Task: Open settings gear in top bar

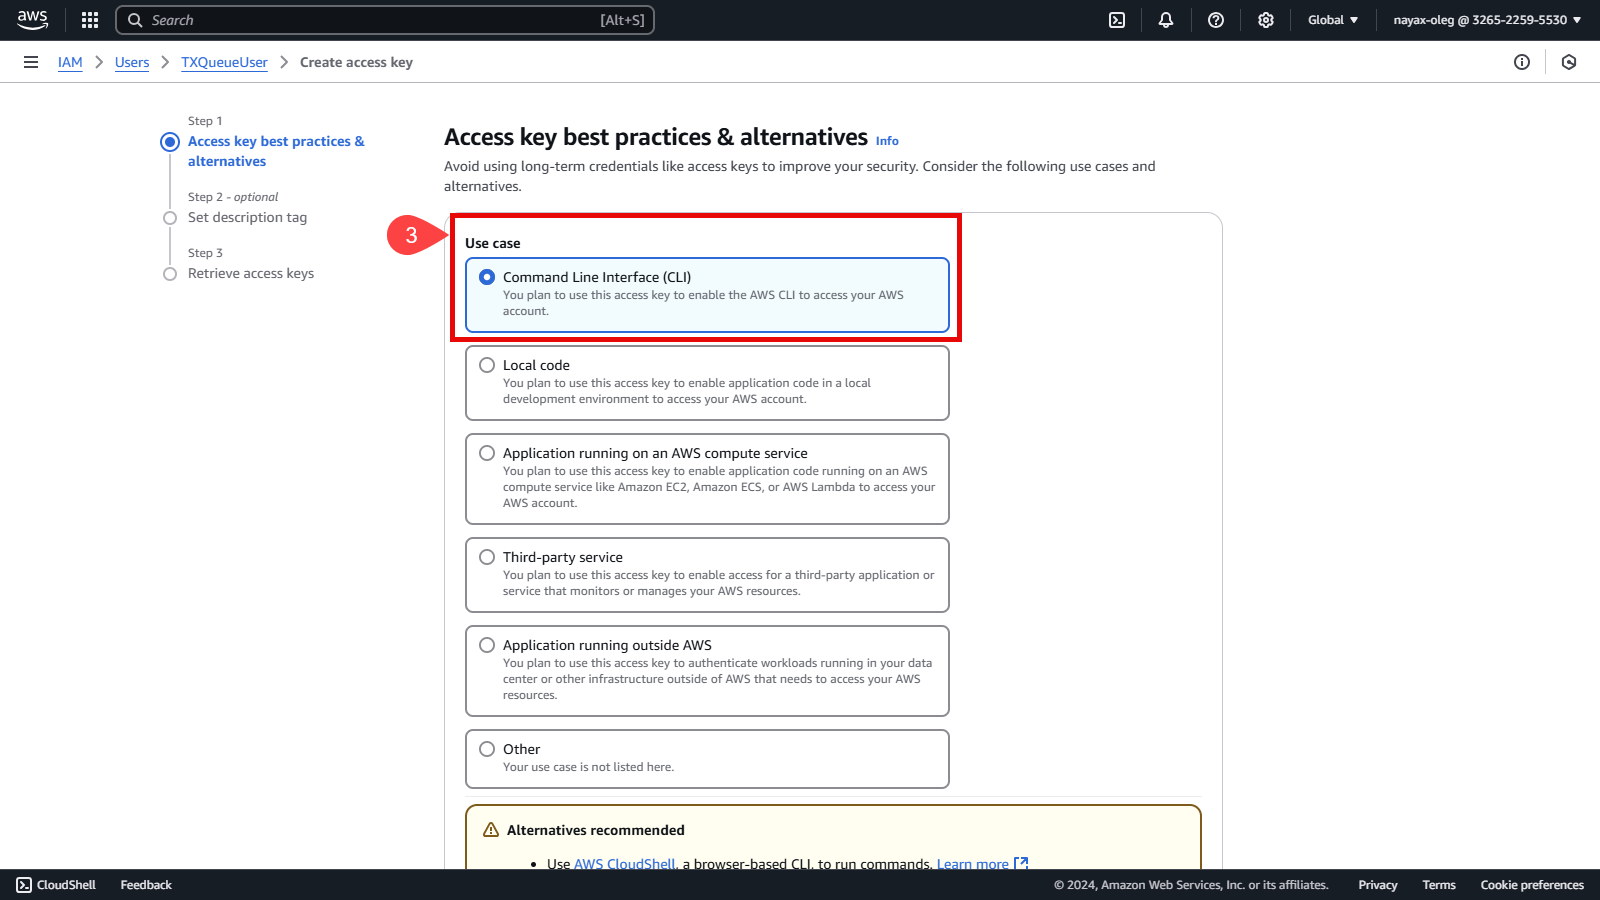Action: (x=1266, y=20)
